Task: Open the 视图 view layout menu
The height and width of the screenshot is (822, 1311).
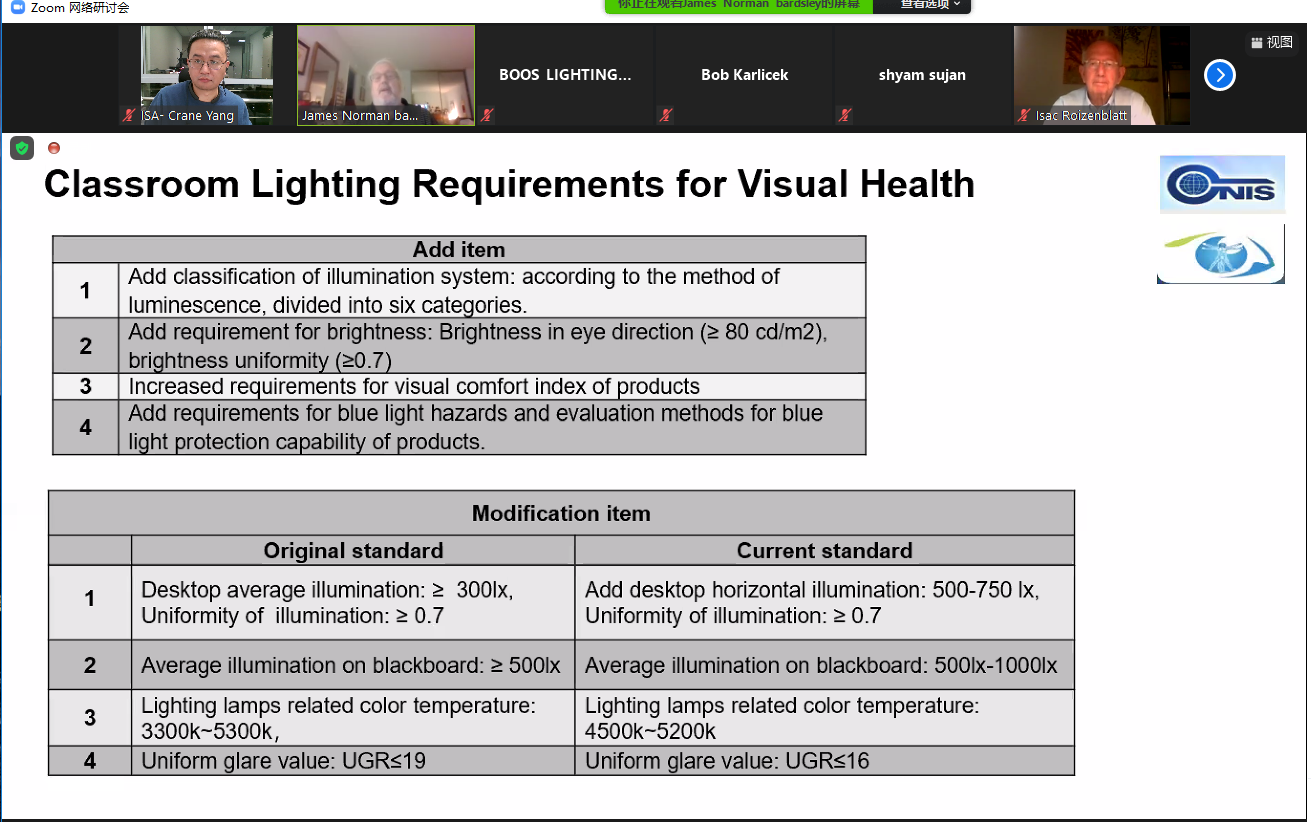Action: point(1271,42)
